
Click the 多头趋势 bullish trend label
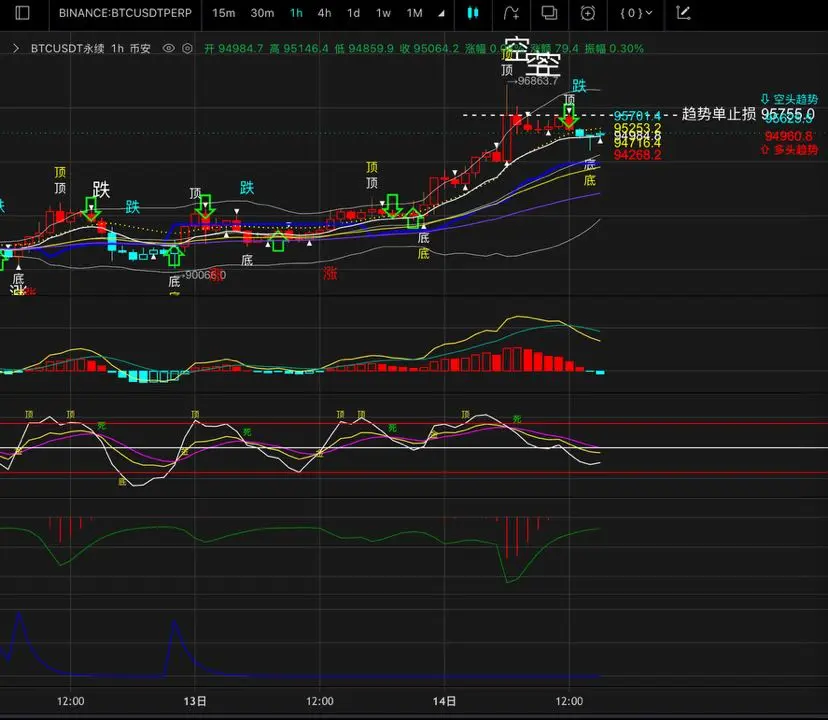click(x=789, y=150)
